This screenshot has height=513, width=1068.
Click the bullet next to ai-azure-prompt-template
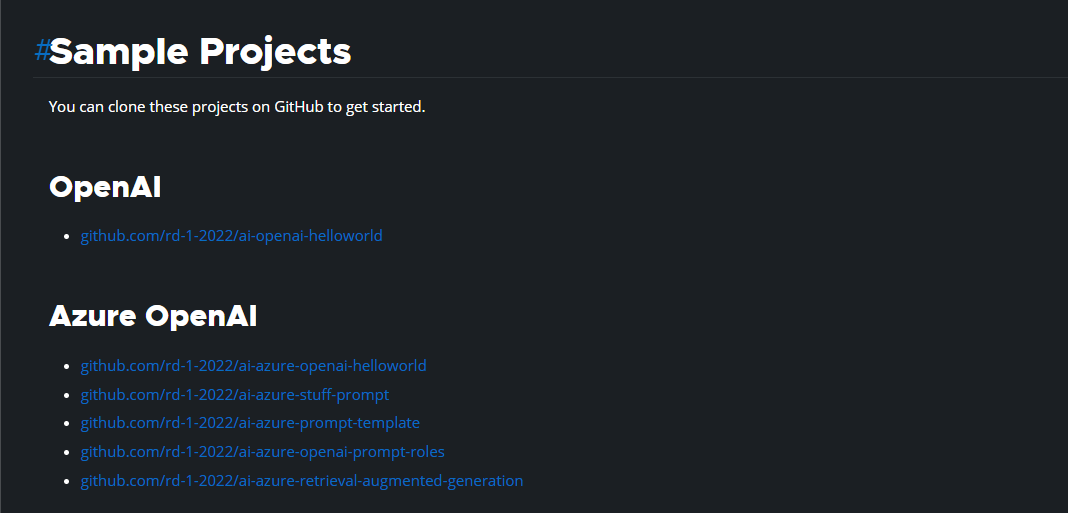pyautogui.click(x=67, y=424)
